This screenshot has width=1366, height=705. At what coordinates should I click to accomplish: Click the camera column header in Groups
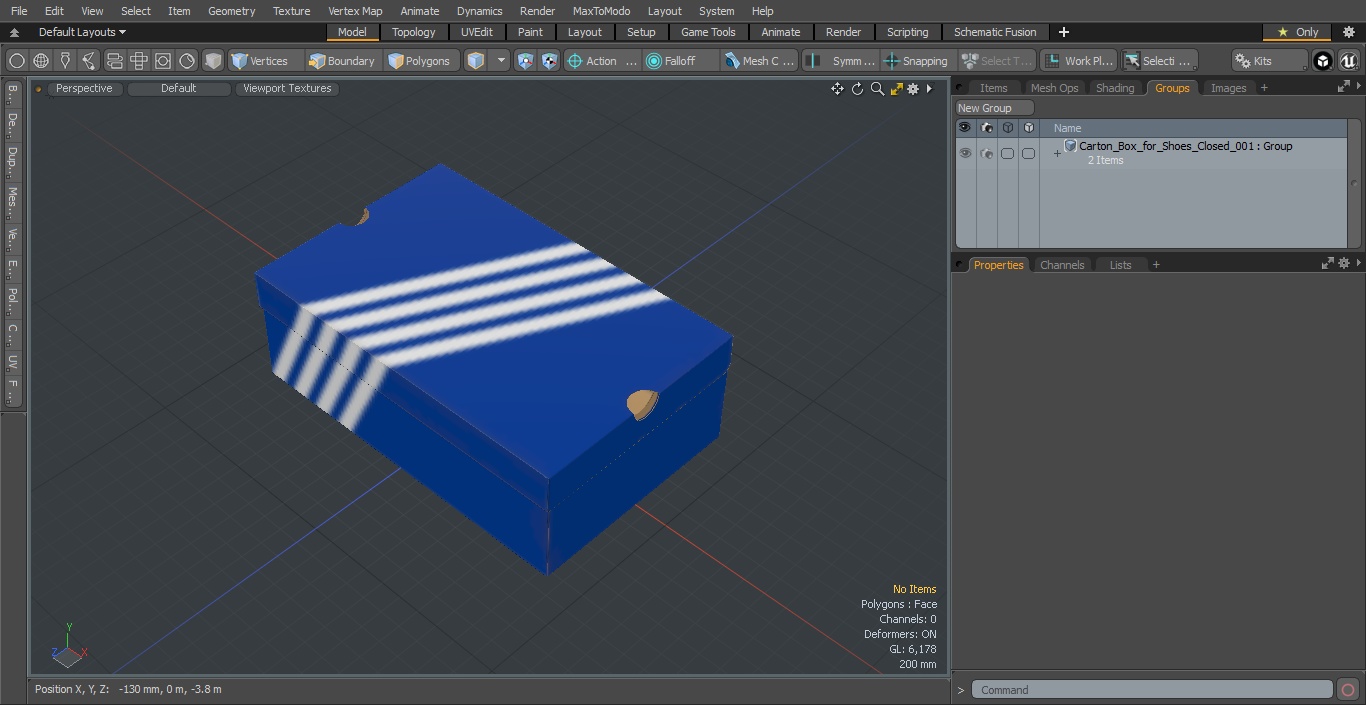tap(987, 128)
